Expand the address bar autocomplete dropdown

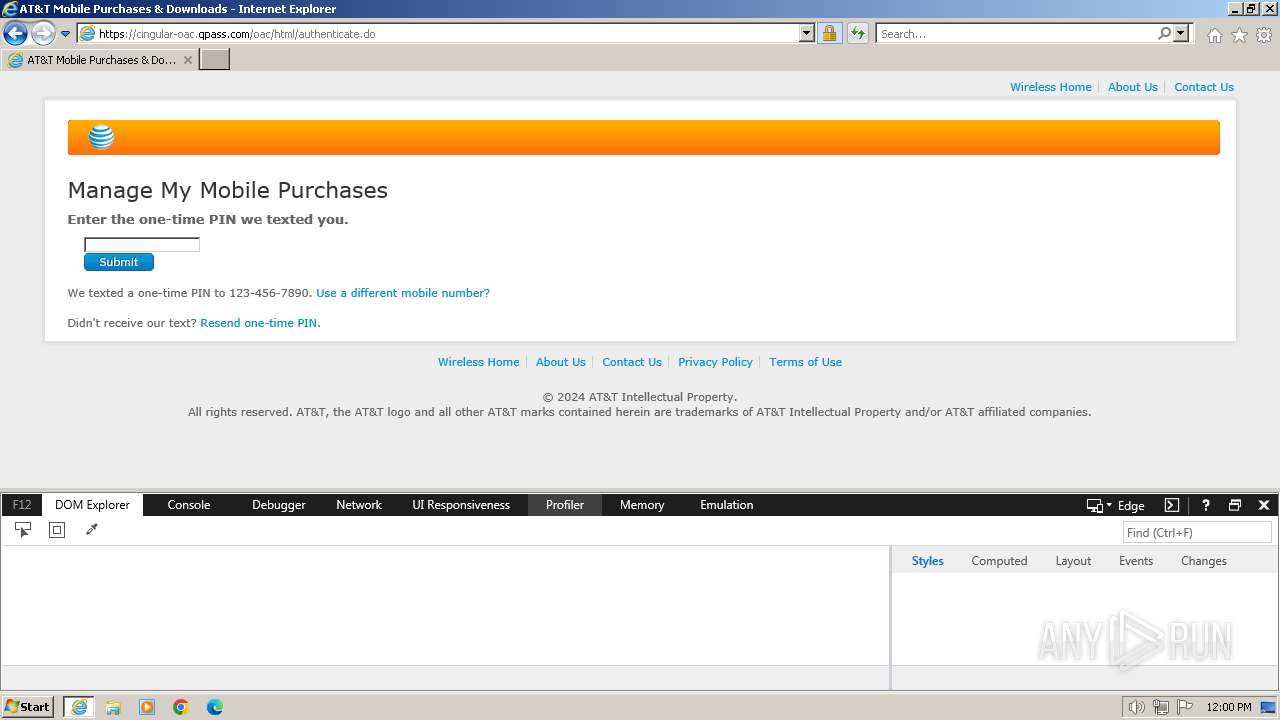(807, 33)
